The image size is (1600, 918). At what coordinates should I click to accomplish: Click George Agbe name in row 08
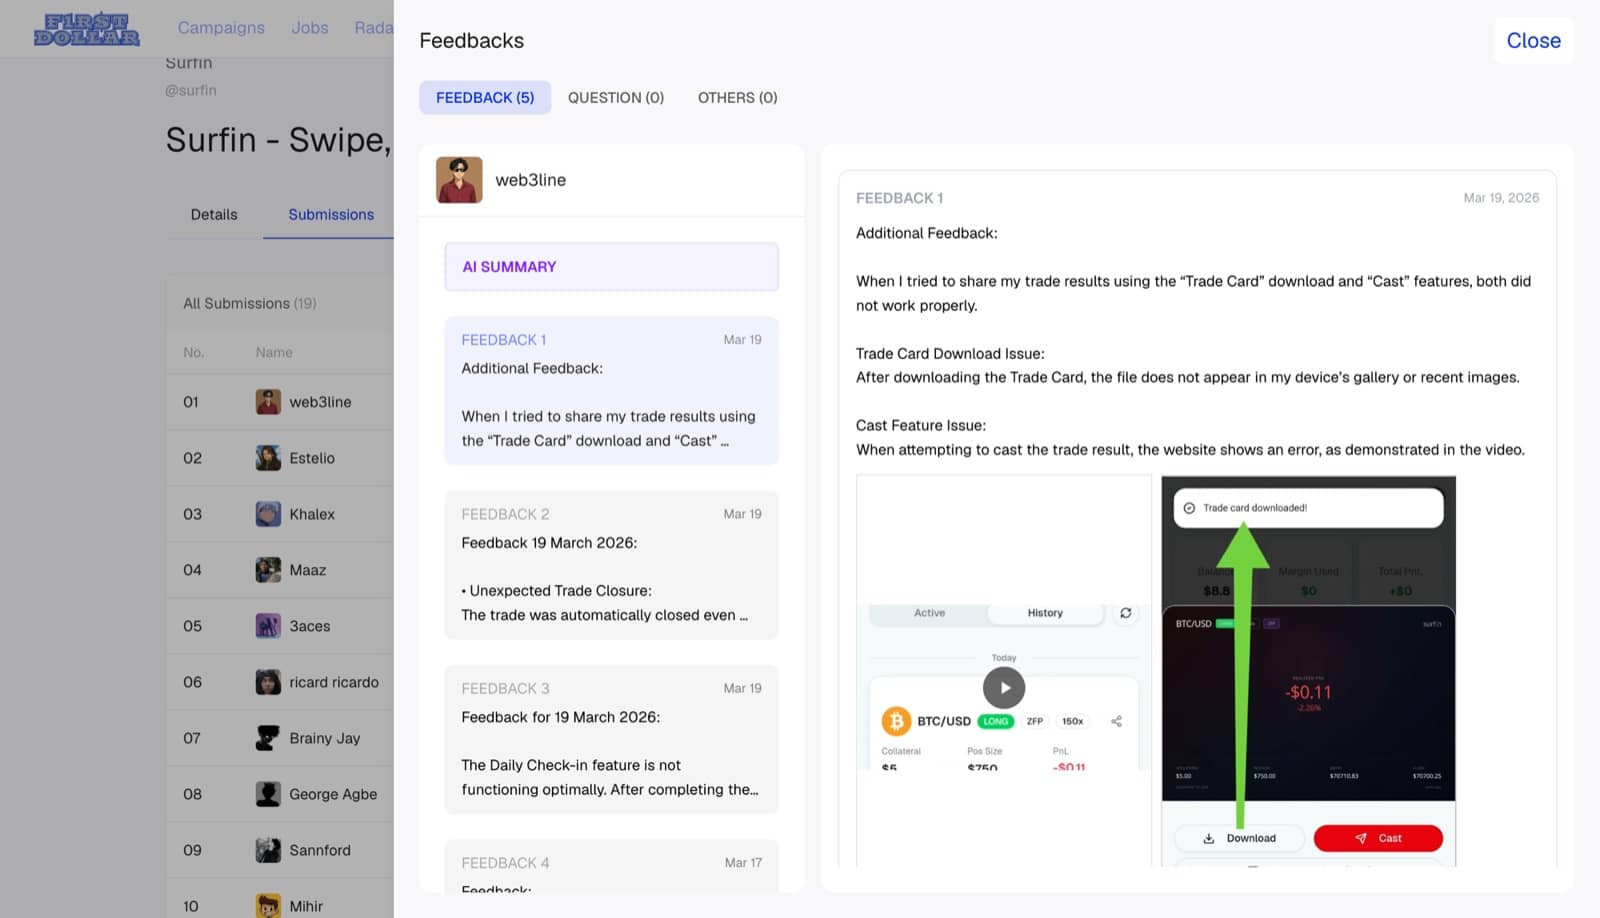coord(333,794)
